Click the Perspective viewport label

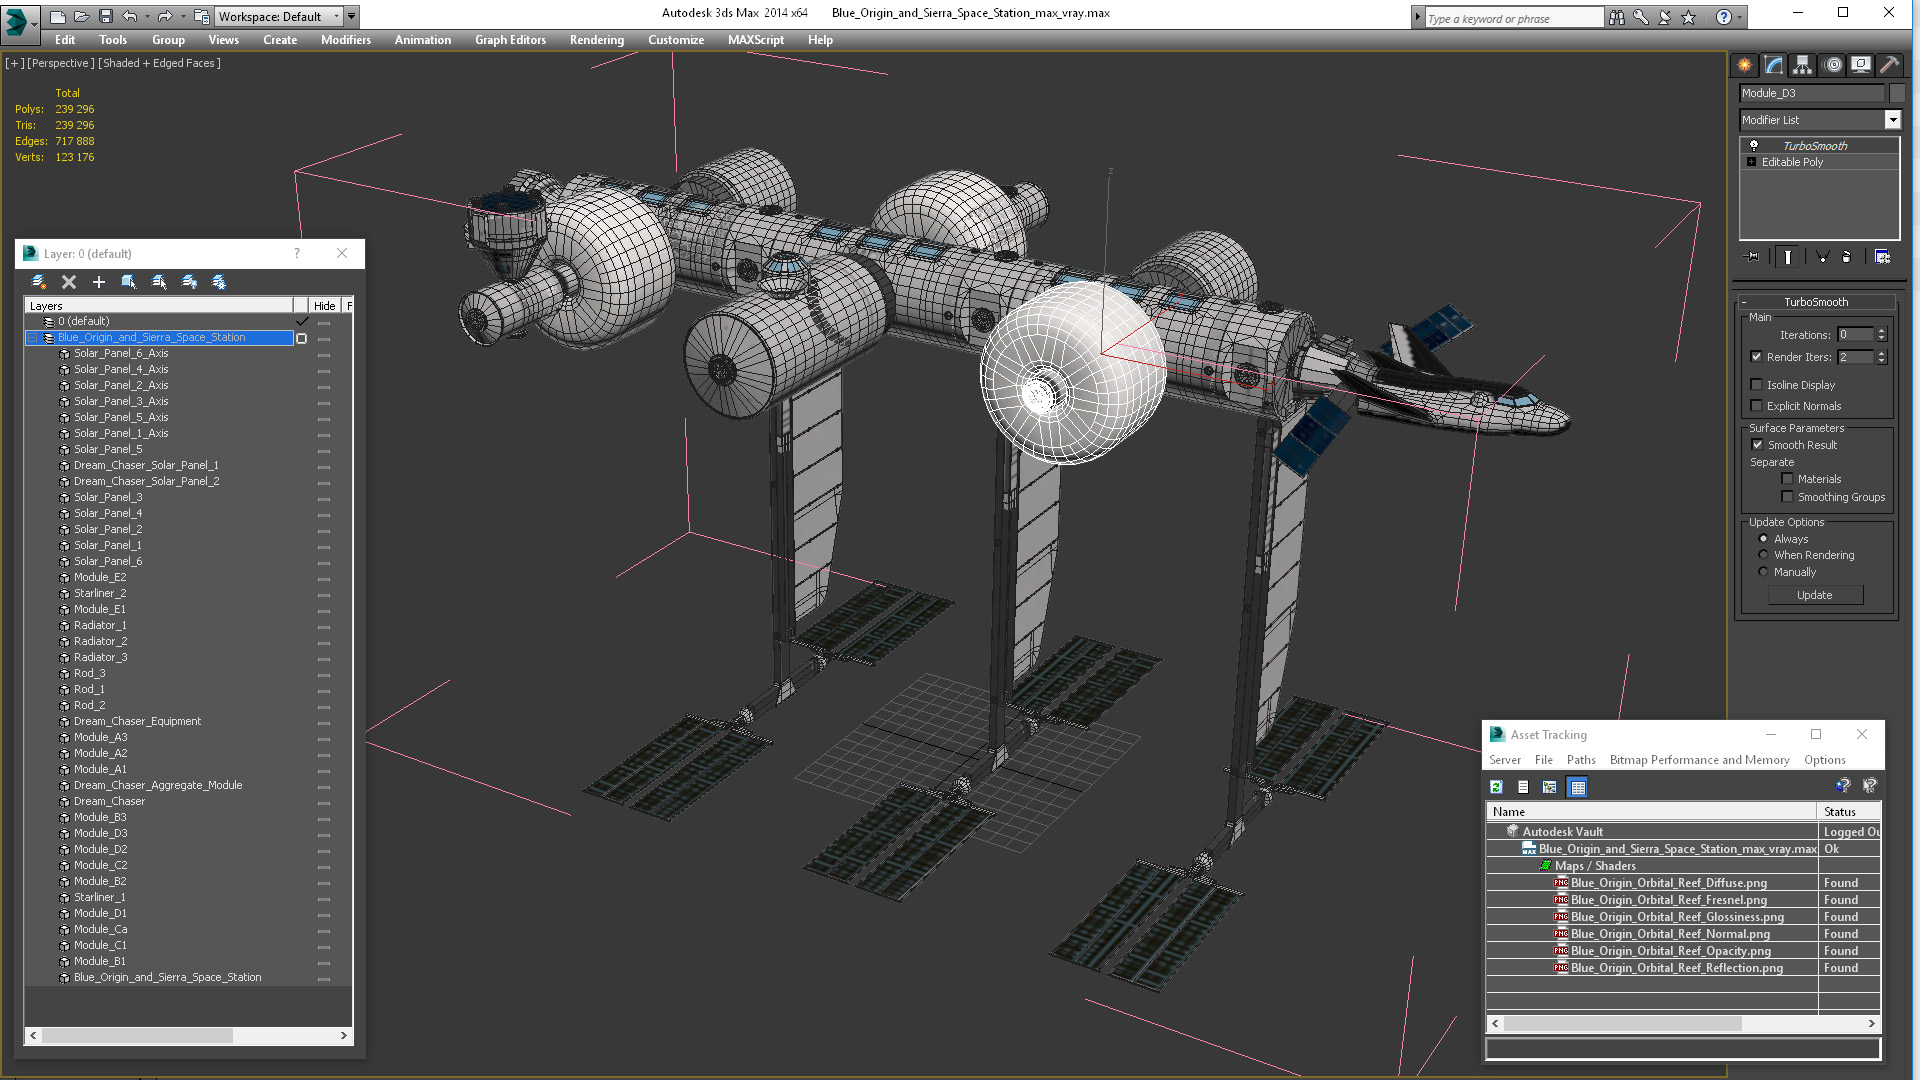(61, 63)
